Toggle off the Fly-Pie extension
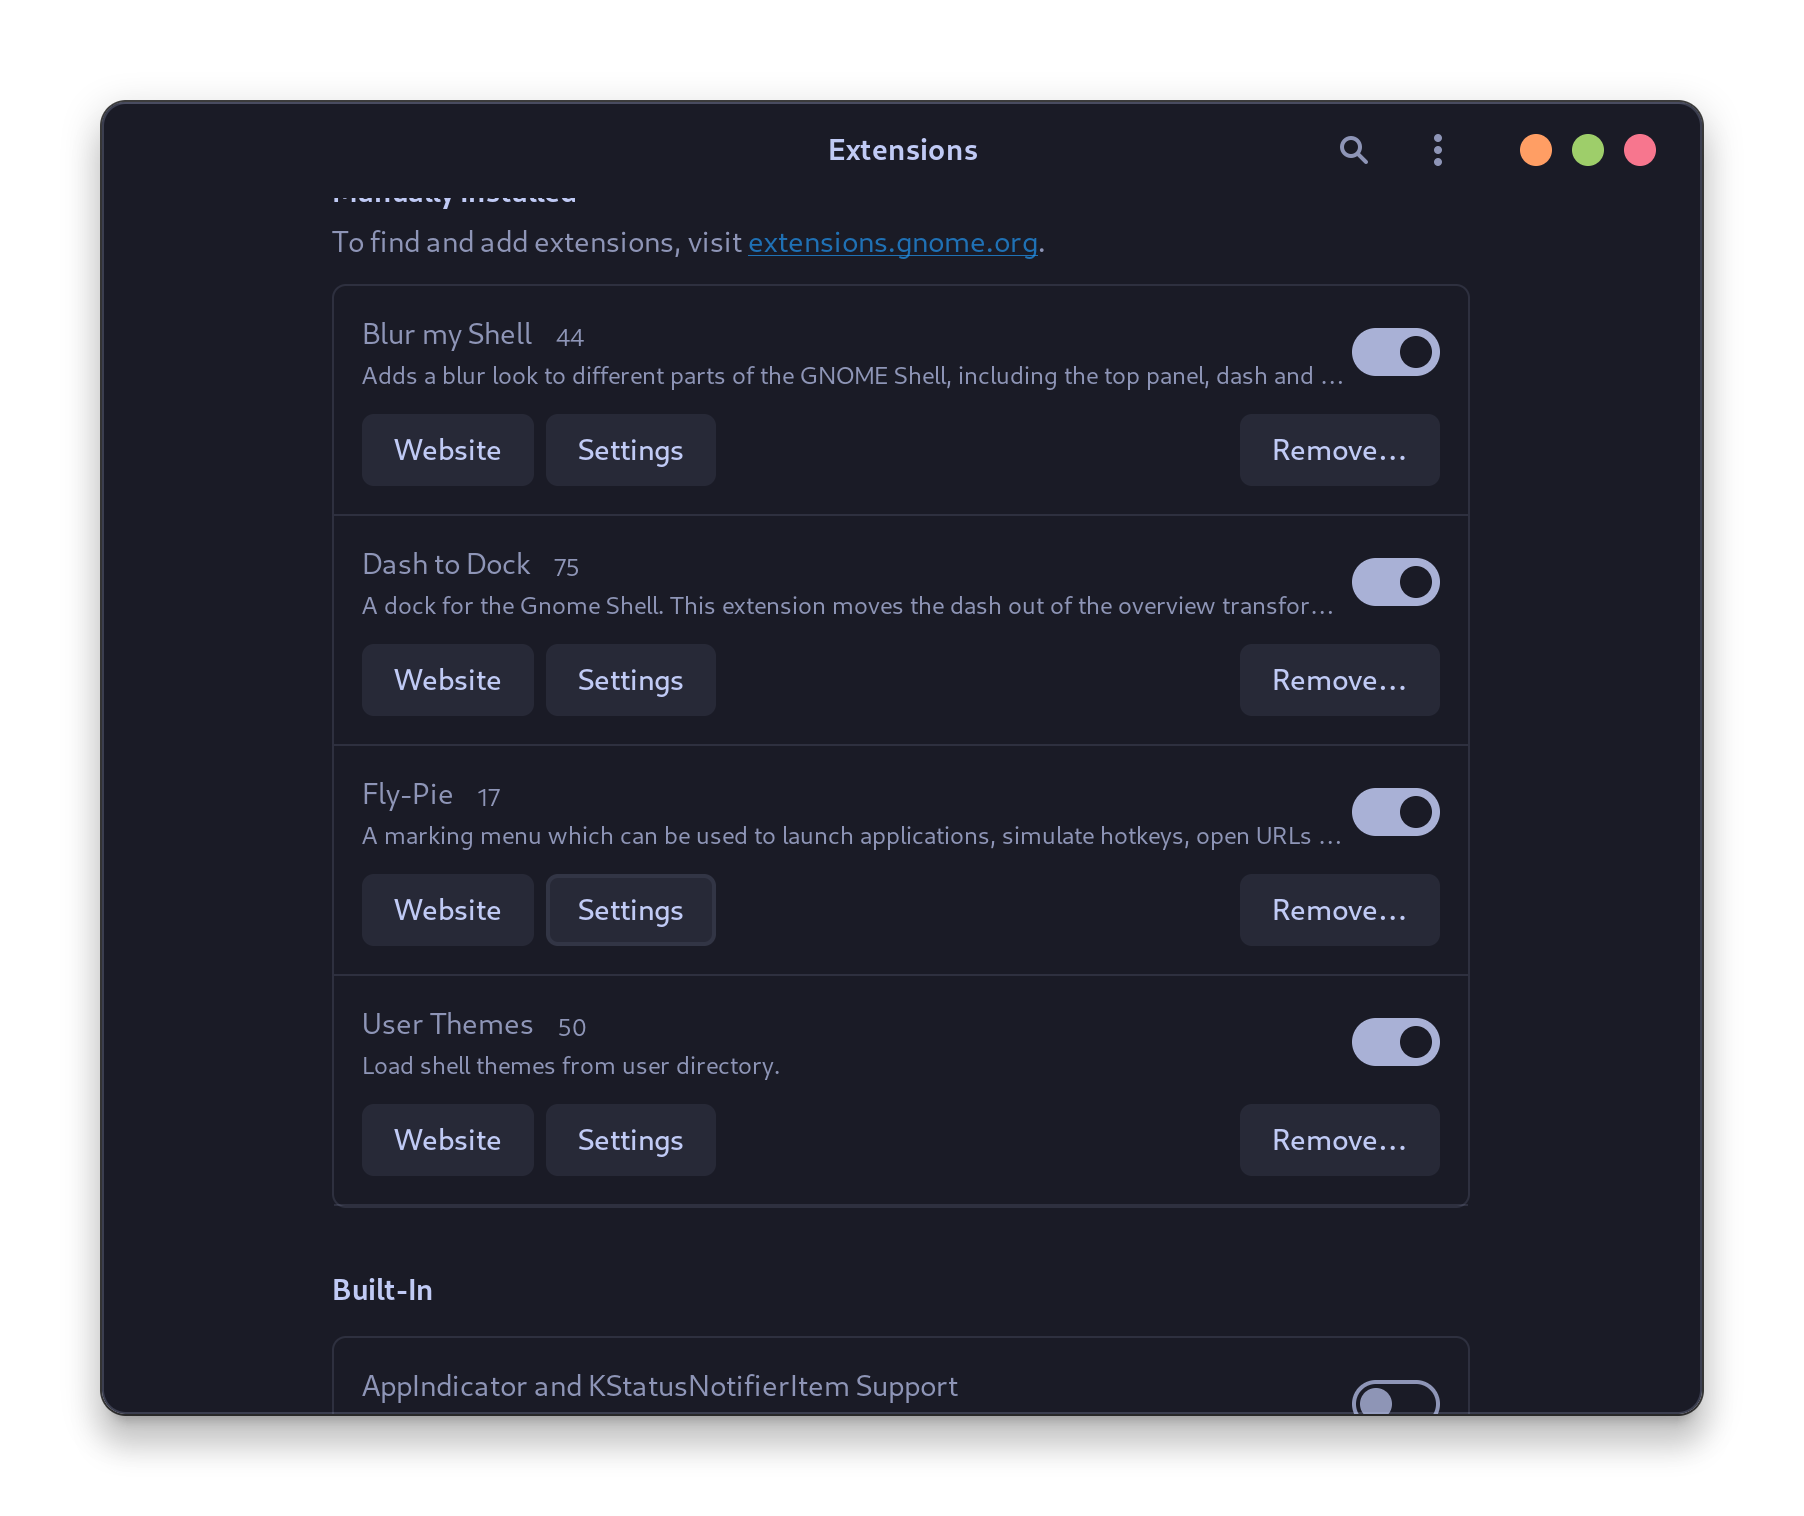1804x1516 pixels. click(x=1395, y=812)
